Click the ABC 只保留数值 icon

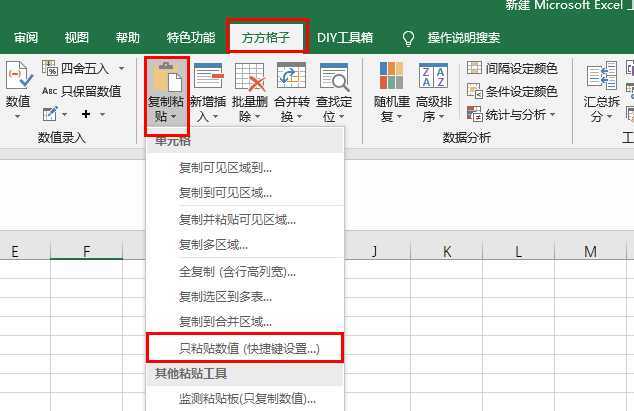(x=50, y=91)
